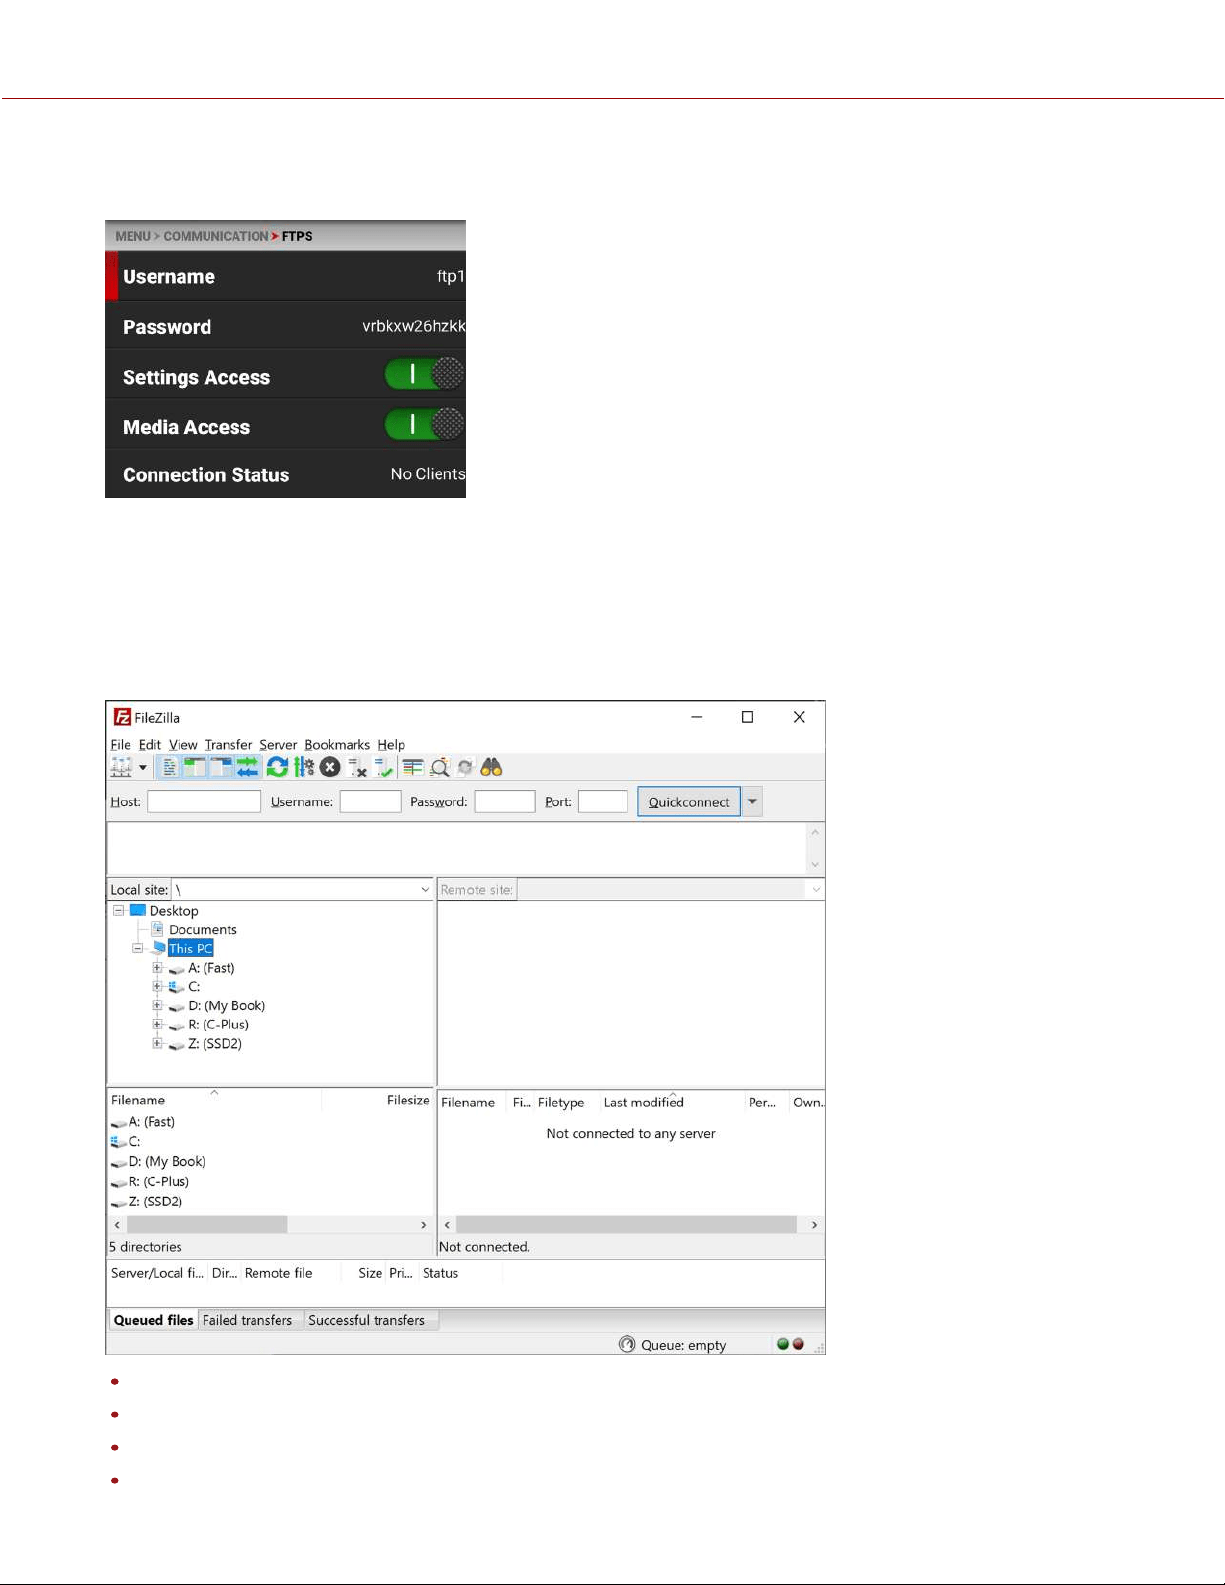The width and height of the screenshot is (1225, 1585).
Task: Click the queue status icon beside 'Queue: empty'
Action: [x=627, y=1344]
